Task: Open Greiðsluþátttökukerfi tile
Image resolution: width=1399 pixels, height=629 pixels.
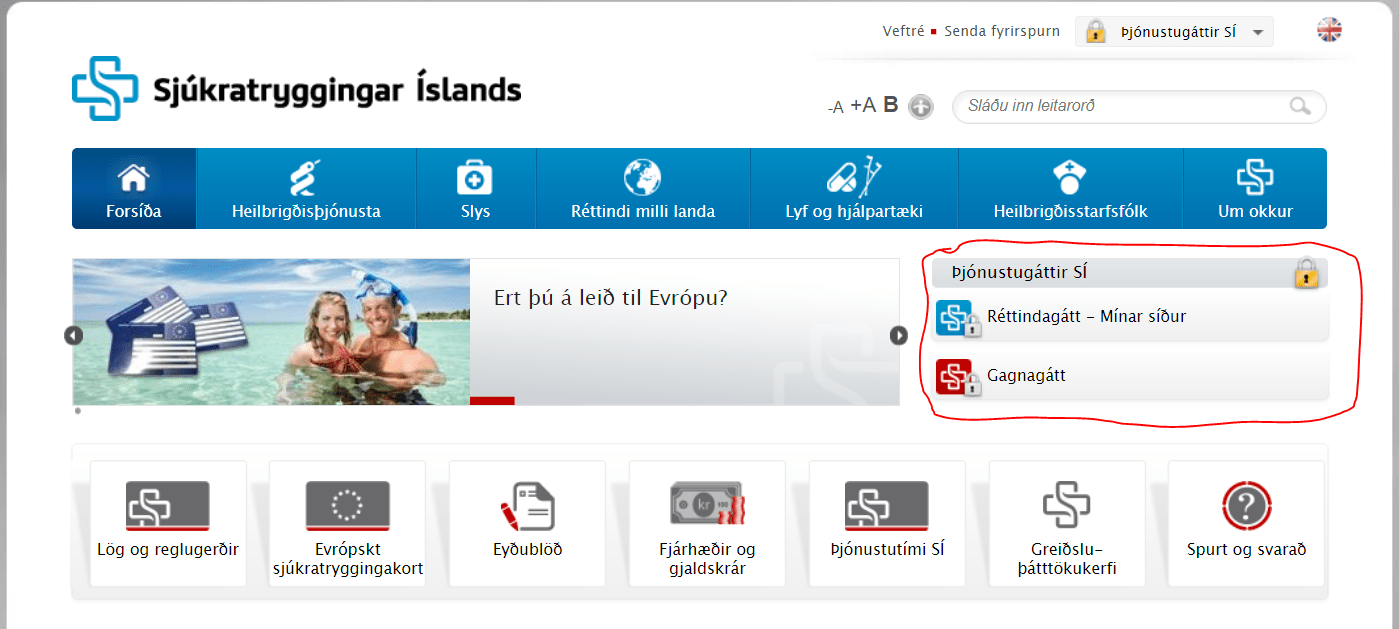Action: 1067,523
